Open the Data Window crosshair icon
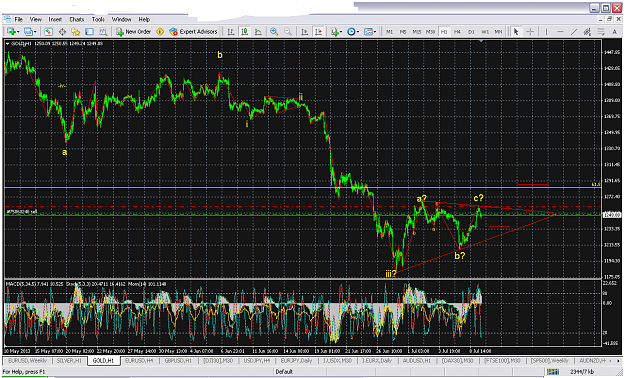 tap(62, 32)
